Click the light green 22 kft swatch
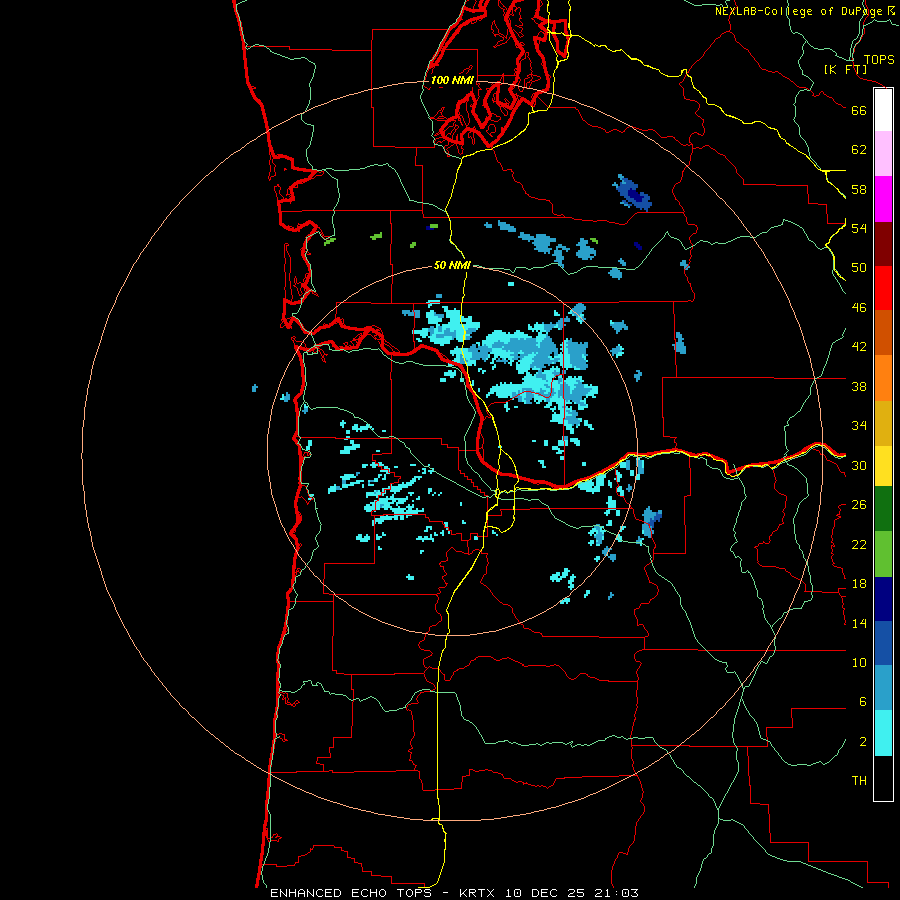Image resolution: width=900 pixels, height=900 pixels. click(883, 554)
